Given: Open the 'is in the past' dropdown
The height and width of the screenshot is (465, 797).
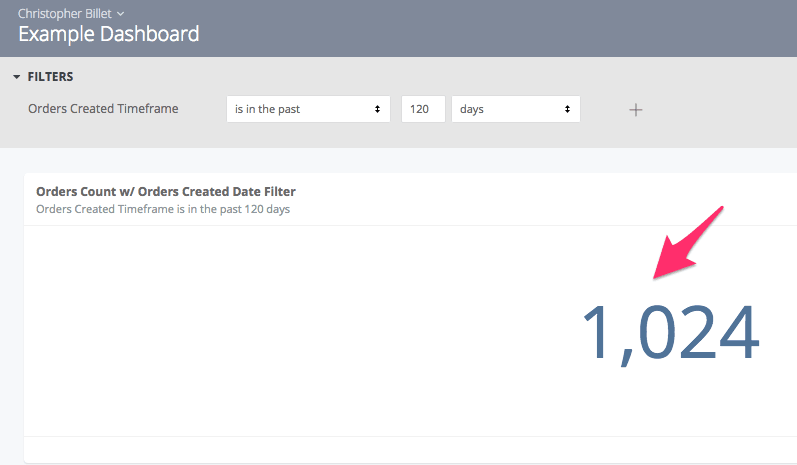Looking at the screenshot, I should coord(300,109).
